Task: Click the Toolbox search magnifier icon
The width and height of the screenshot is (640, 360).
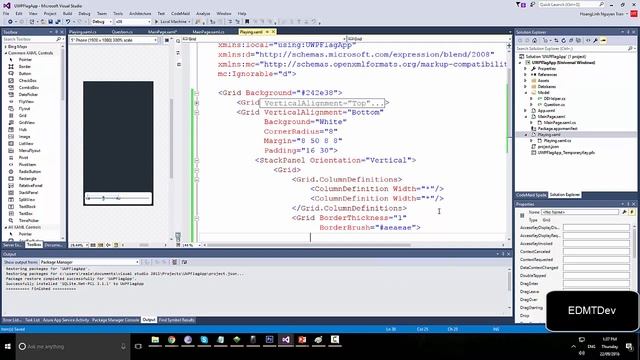Action: (x=59, y=39)
